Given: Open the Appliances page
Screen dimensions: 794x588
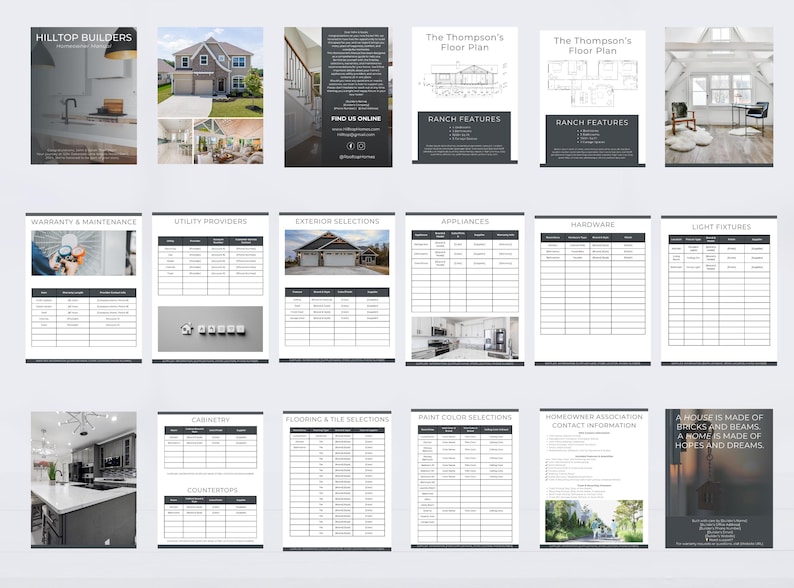Looking at the screenshot, I should (465, 289).
